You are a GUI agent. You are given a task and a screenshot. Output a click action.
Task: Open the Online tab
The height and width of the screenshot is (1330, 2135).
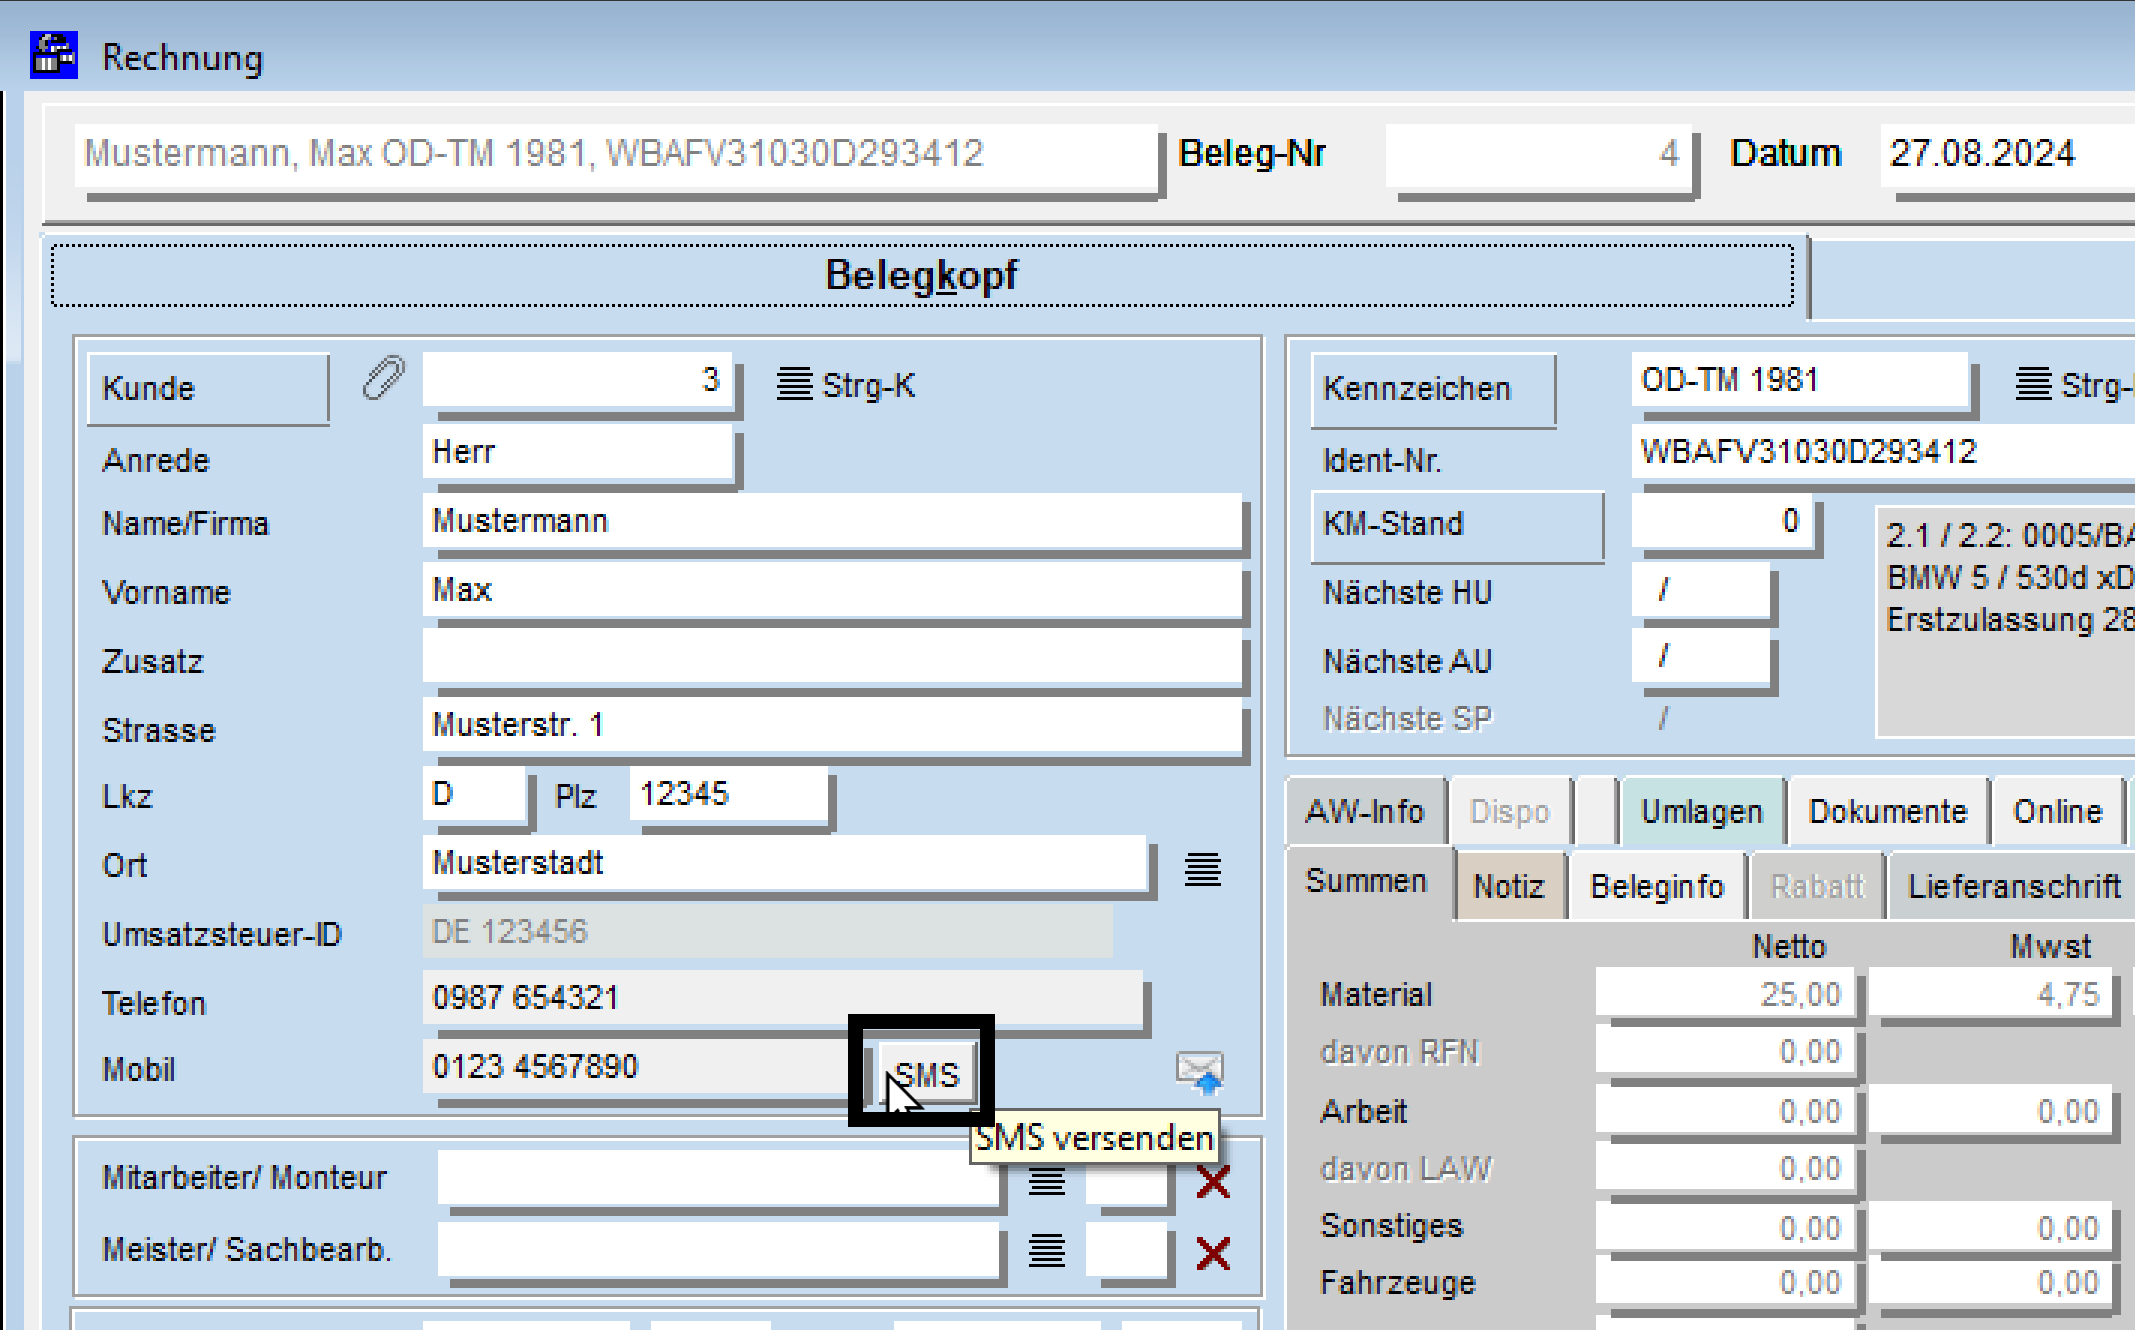pyautogui.click(x=2058, y=811)
